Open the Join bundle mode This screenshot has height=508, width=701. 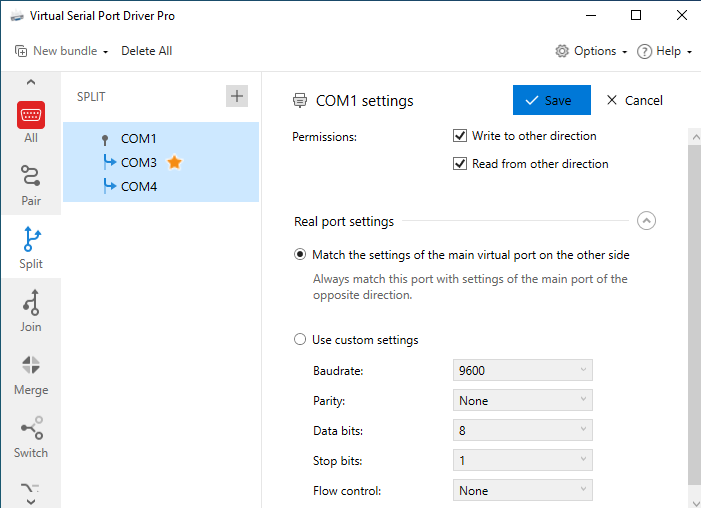pyautogui.click(x=31, y=310)
